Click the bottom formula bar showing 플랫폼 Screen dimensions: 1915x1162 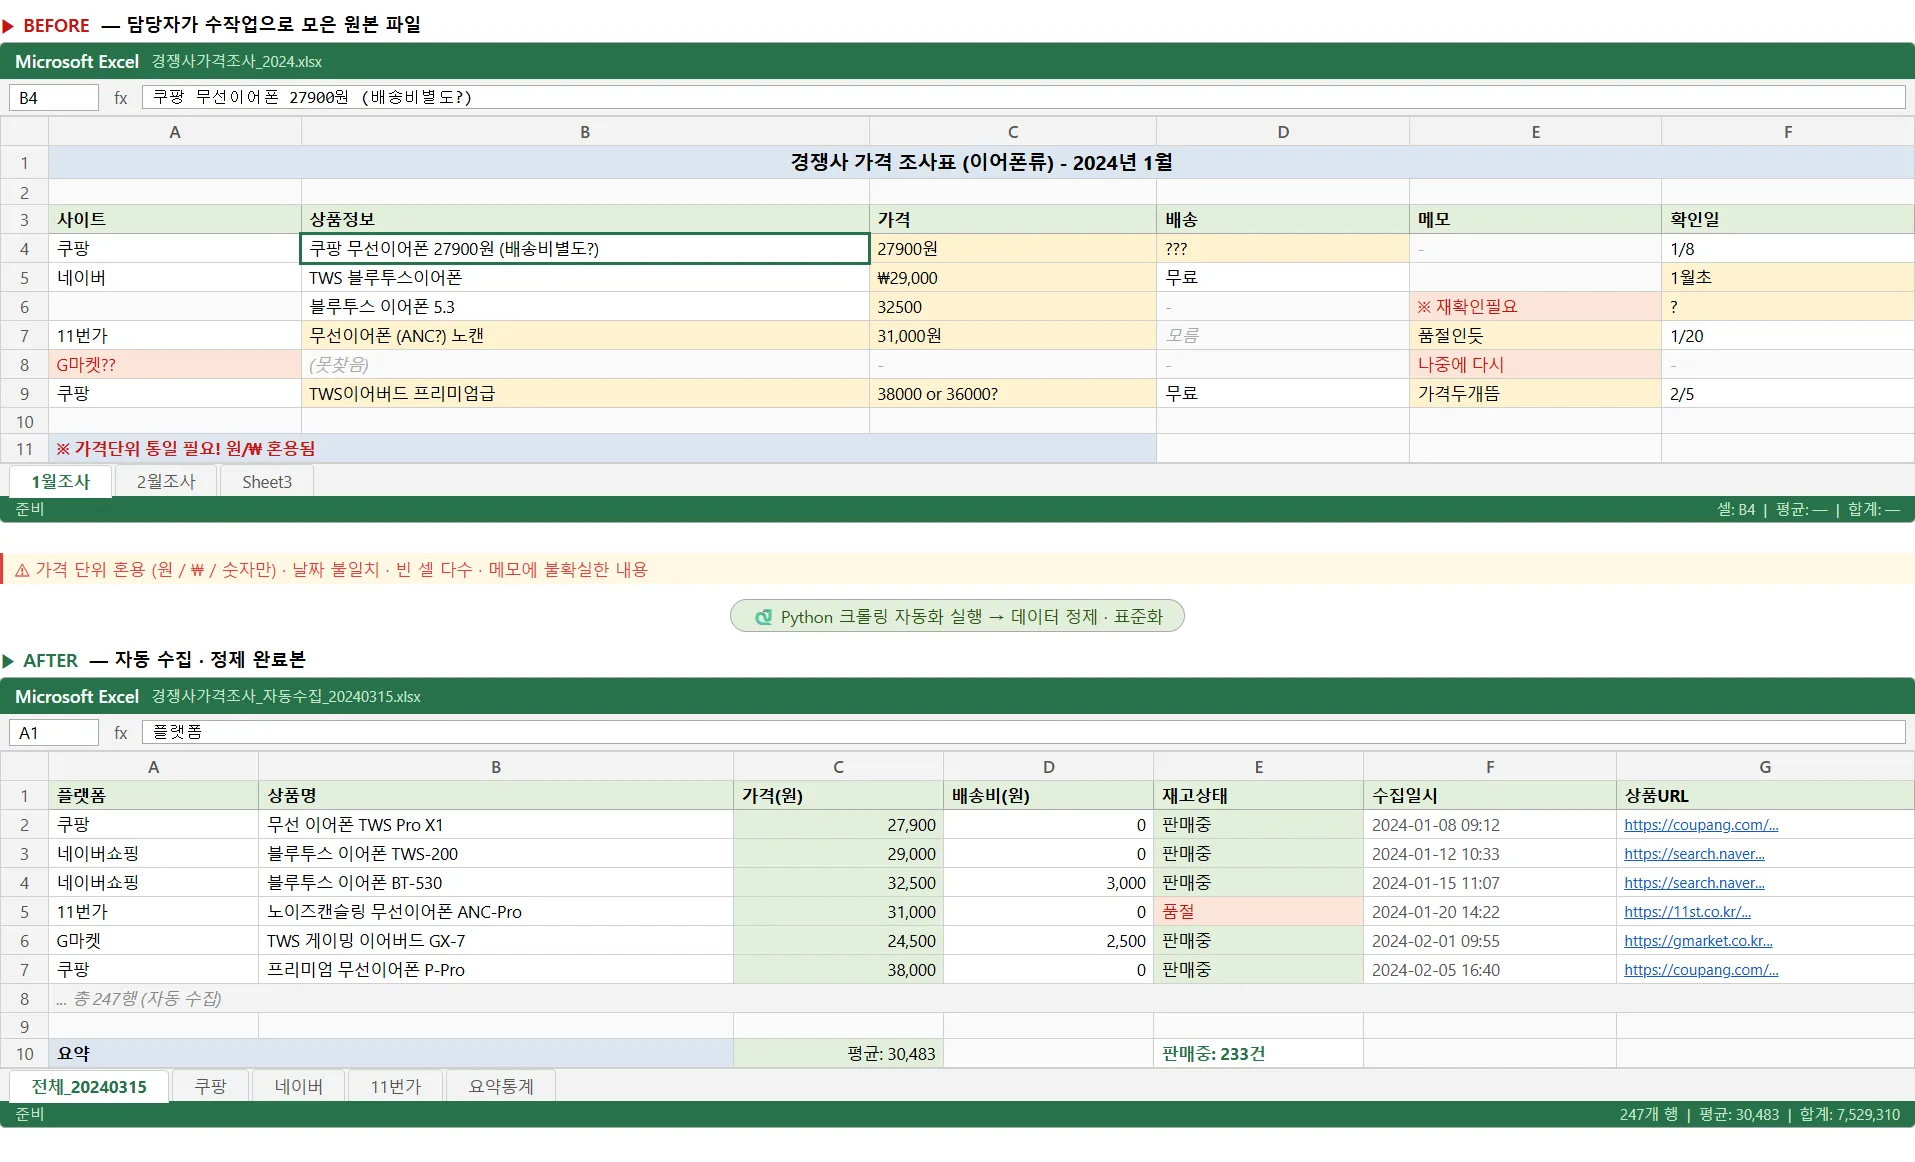coord(1023,732)
